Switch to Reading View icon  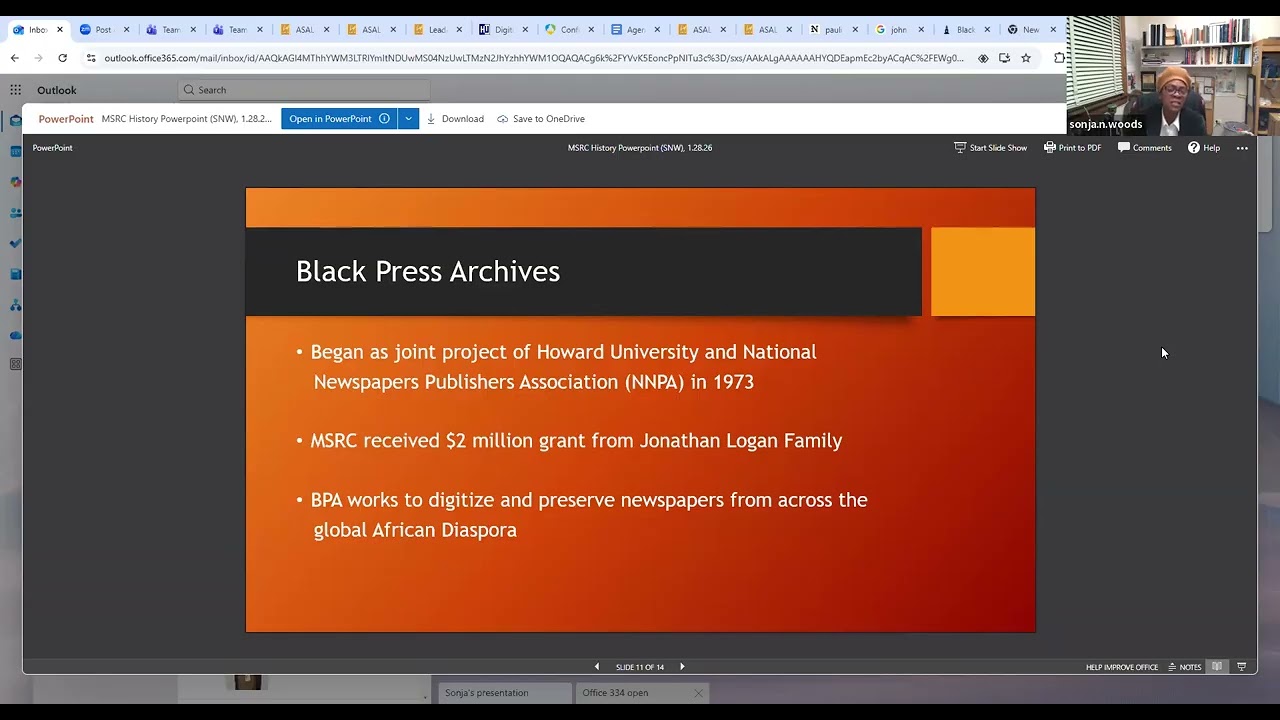coord(1217,667)
